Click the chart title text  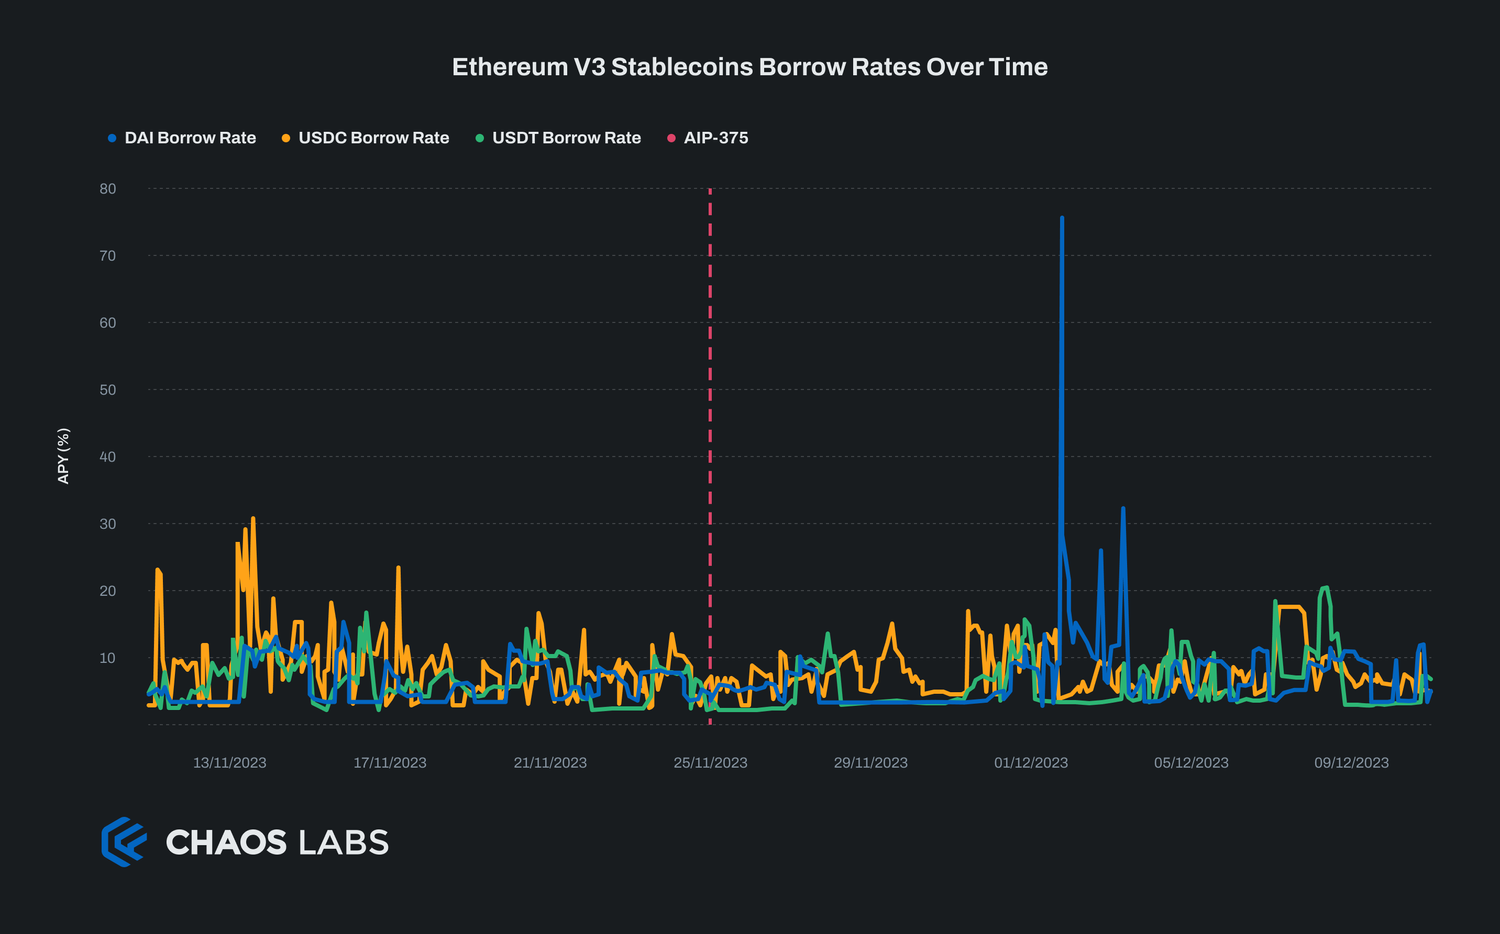tap(750, 67)
